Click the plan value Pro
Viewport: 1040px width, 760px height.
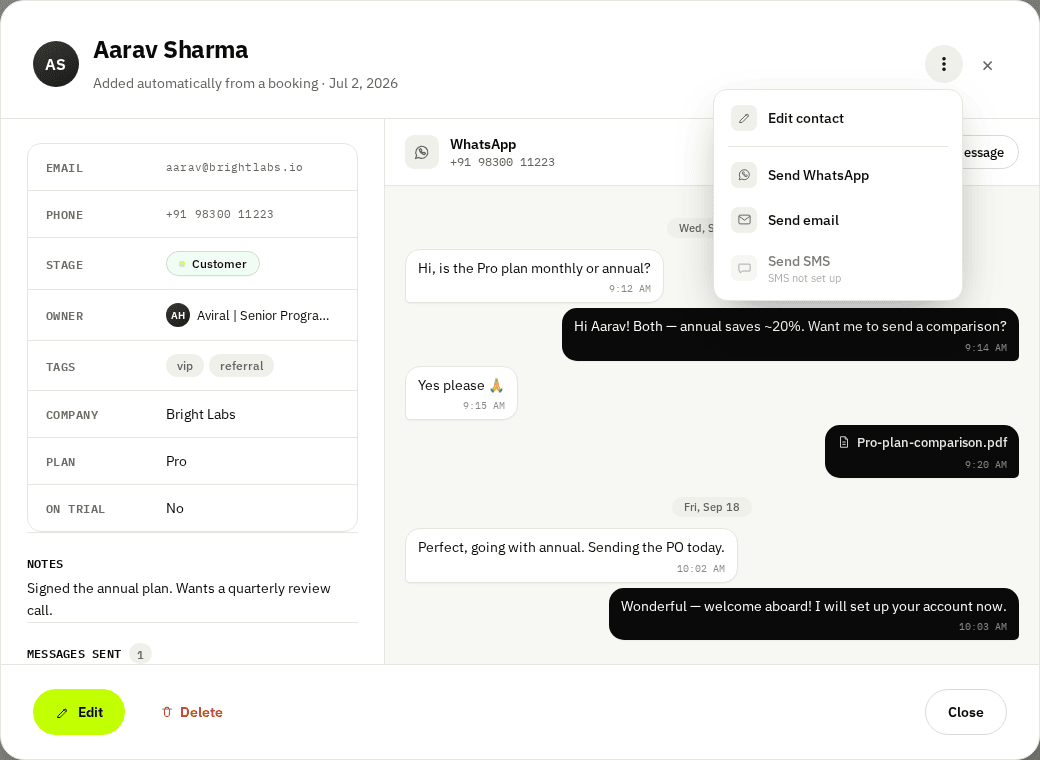[x=176, y=462]
